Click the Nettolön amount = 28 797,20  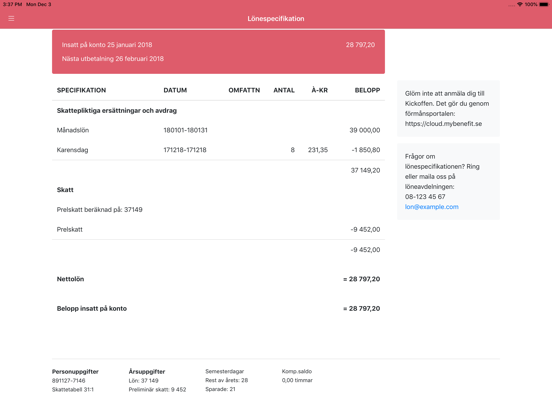tap(362, 279)
